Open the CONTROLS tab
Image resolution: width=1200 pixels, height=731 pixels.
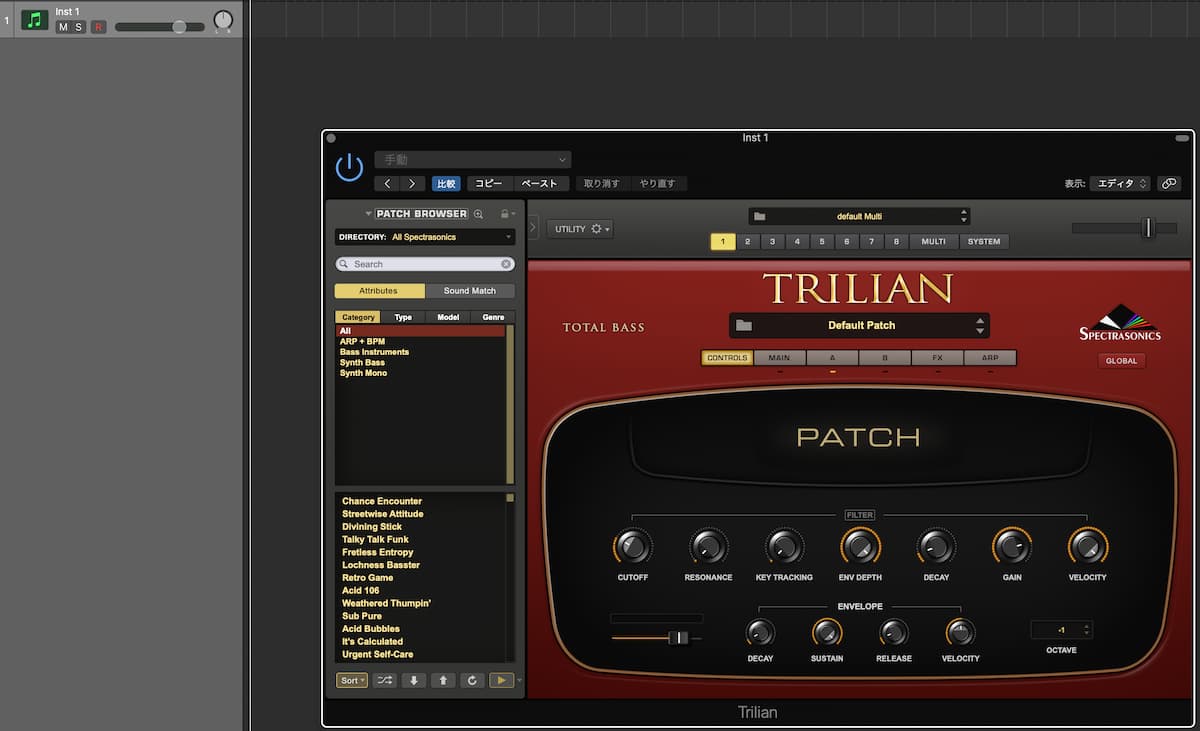[727, 358]
